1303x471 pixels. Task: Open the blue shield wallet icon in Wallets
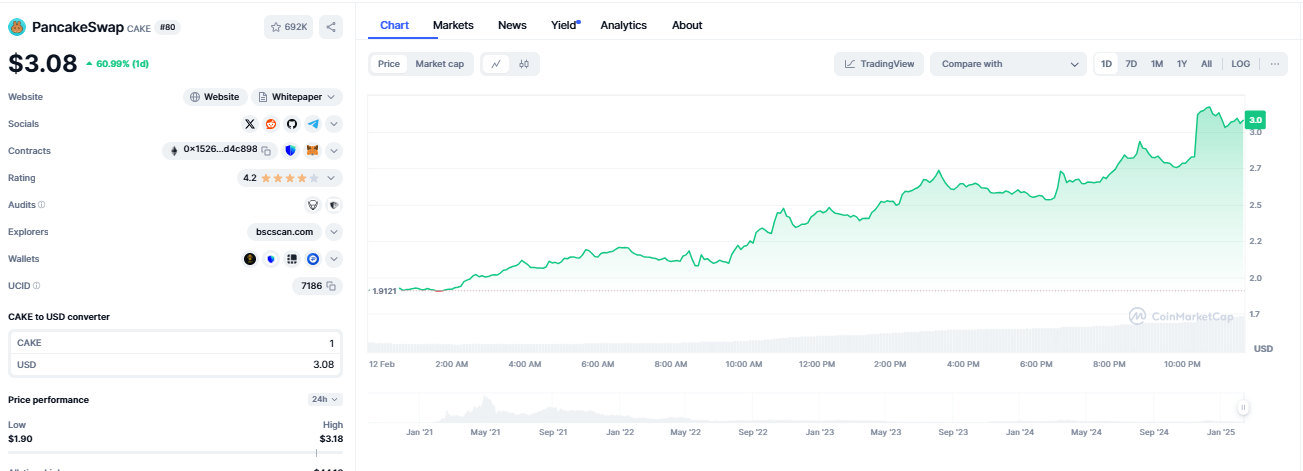tap(271, 259)
